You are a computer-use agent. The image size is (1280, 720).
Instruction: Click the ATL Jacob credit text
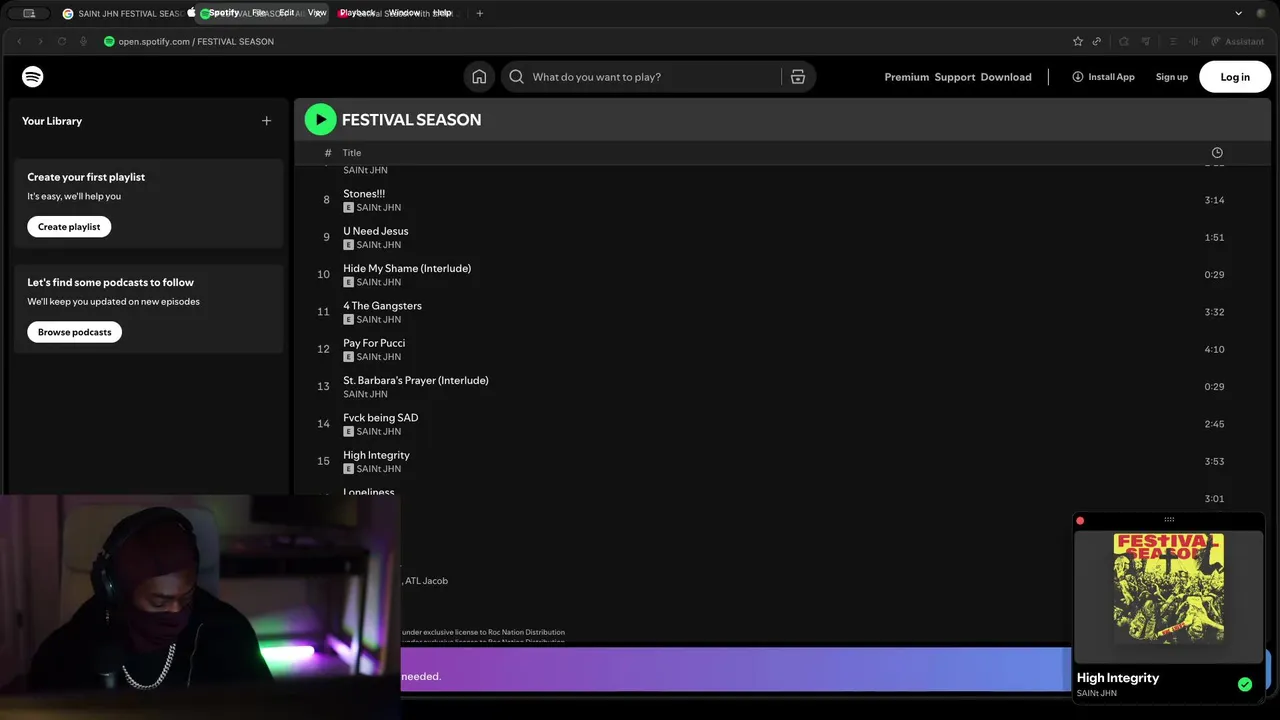coord(426,581)
